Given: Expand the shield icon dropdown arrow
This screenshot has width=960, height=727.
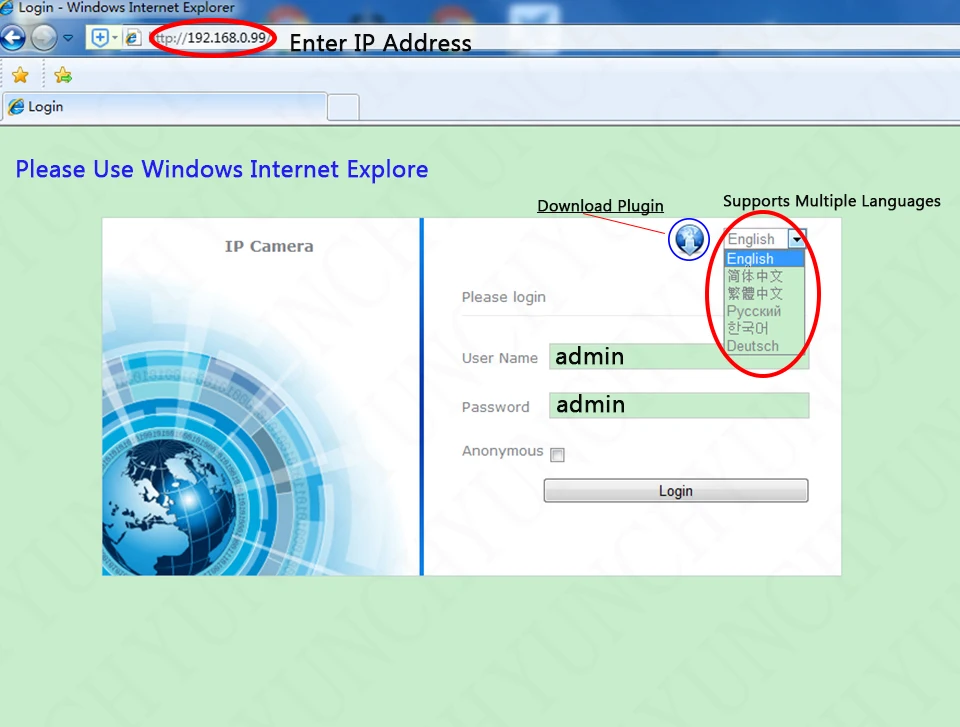Looking at the screenshot, I should pyautogui.click(x=114, y=38).
